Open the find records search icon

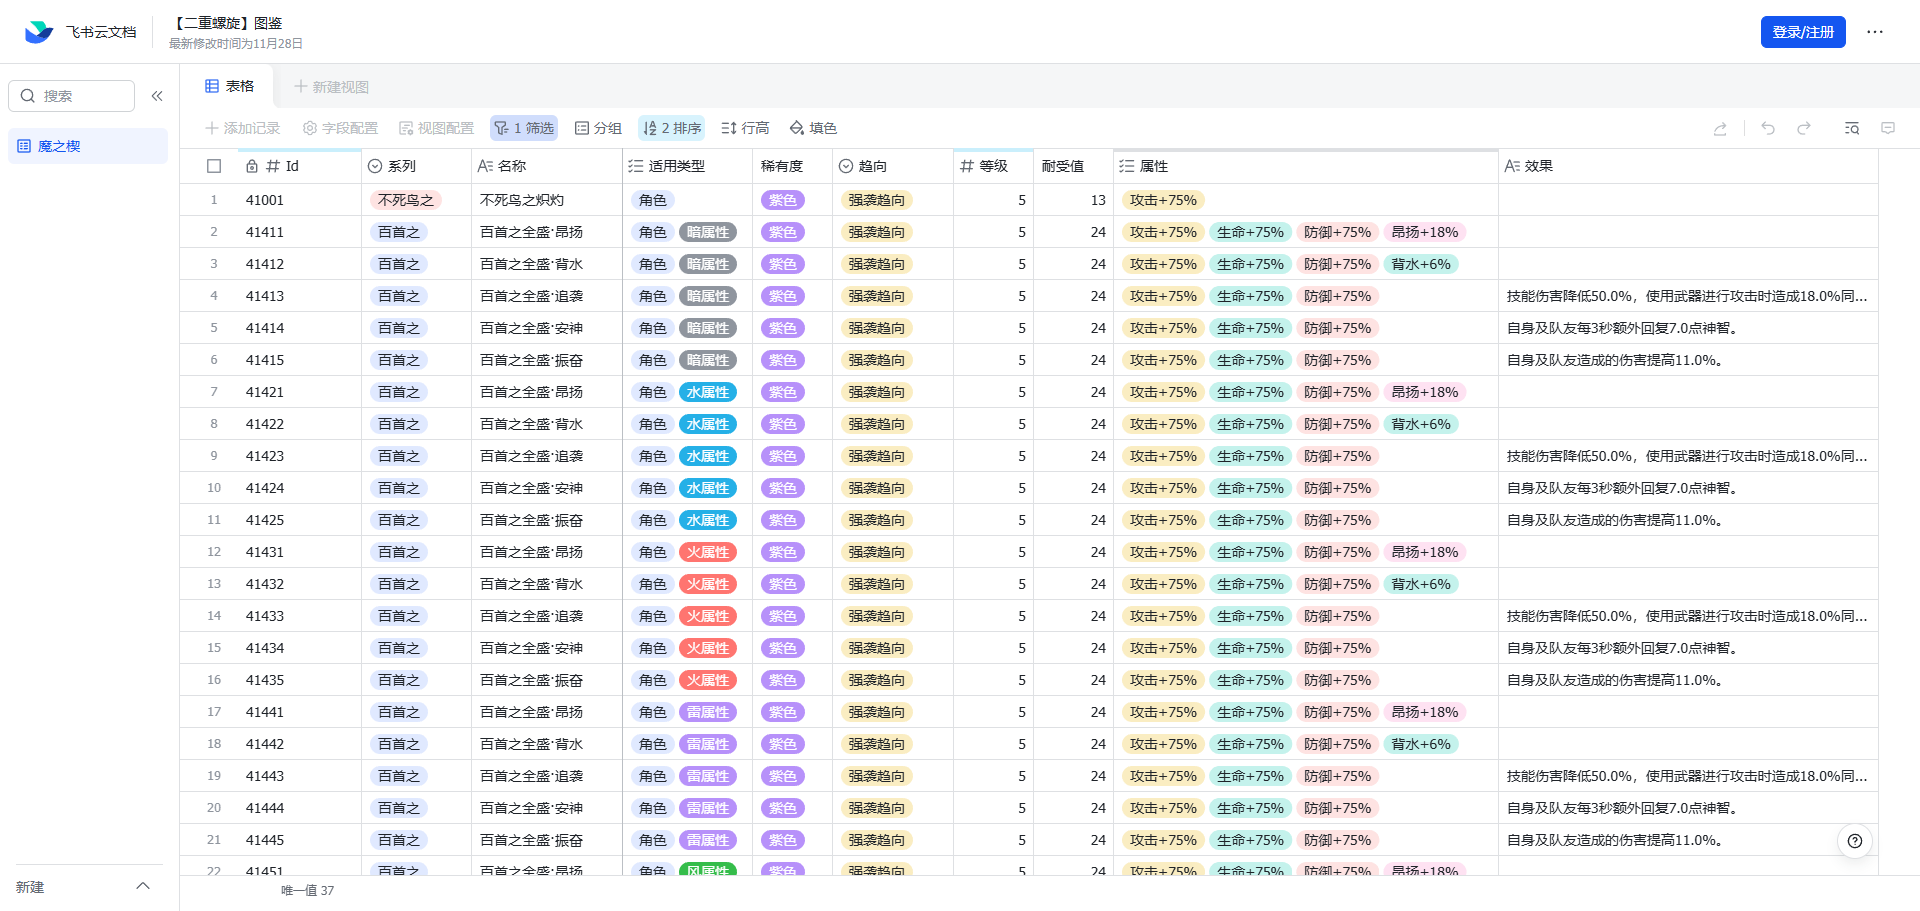pyautogui.click(x=1852, y=128)
